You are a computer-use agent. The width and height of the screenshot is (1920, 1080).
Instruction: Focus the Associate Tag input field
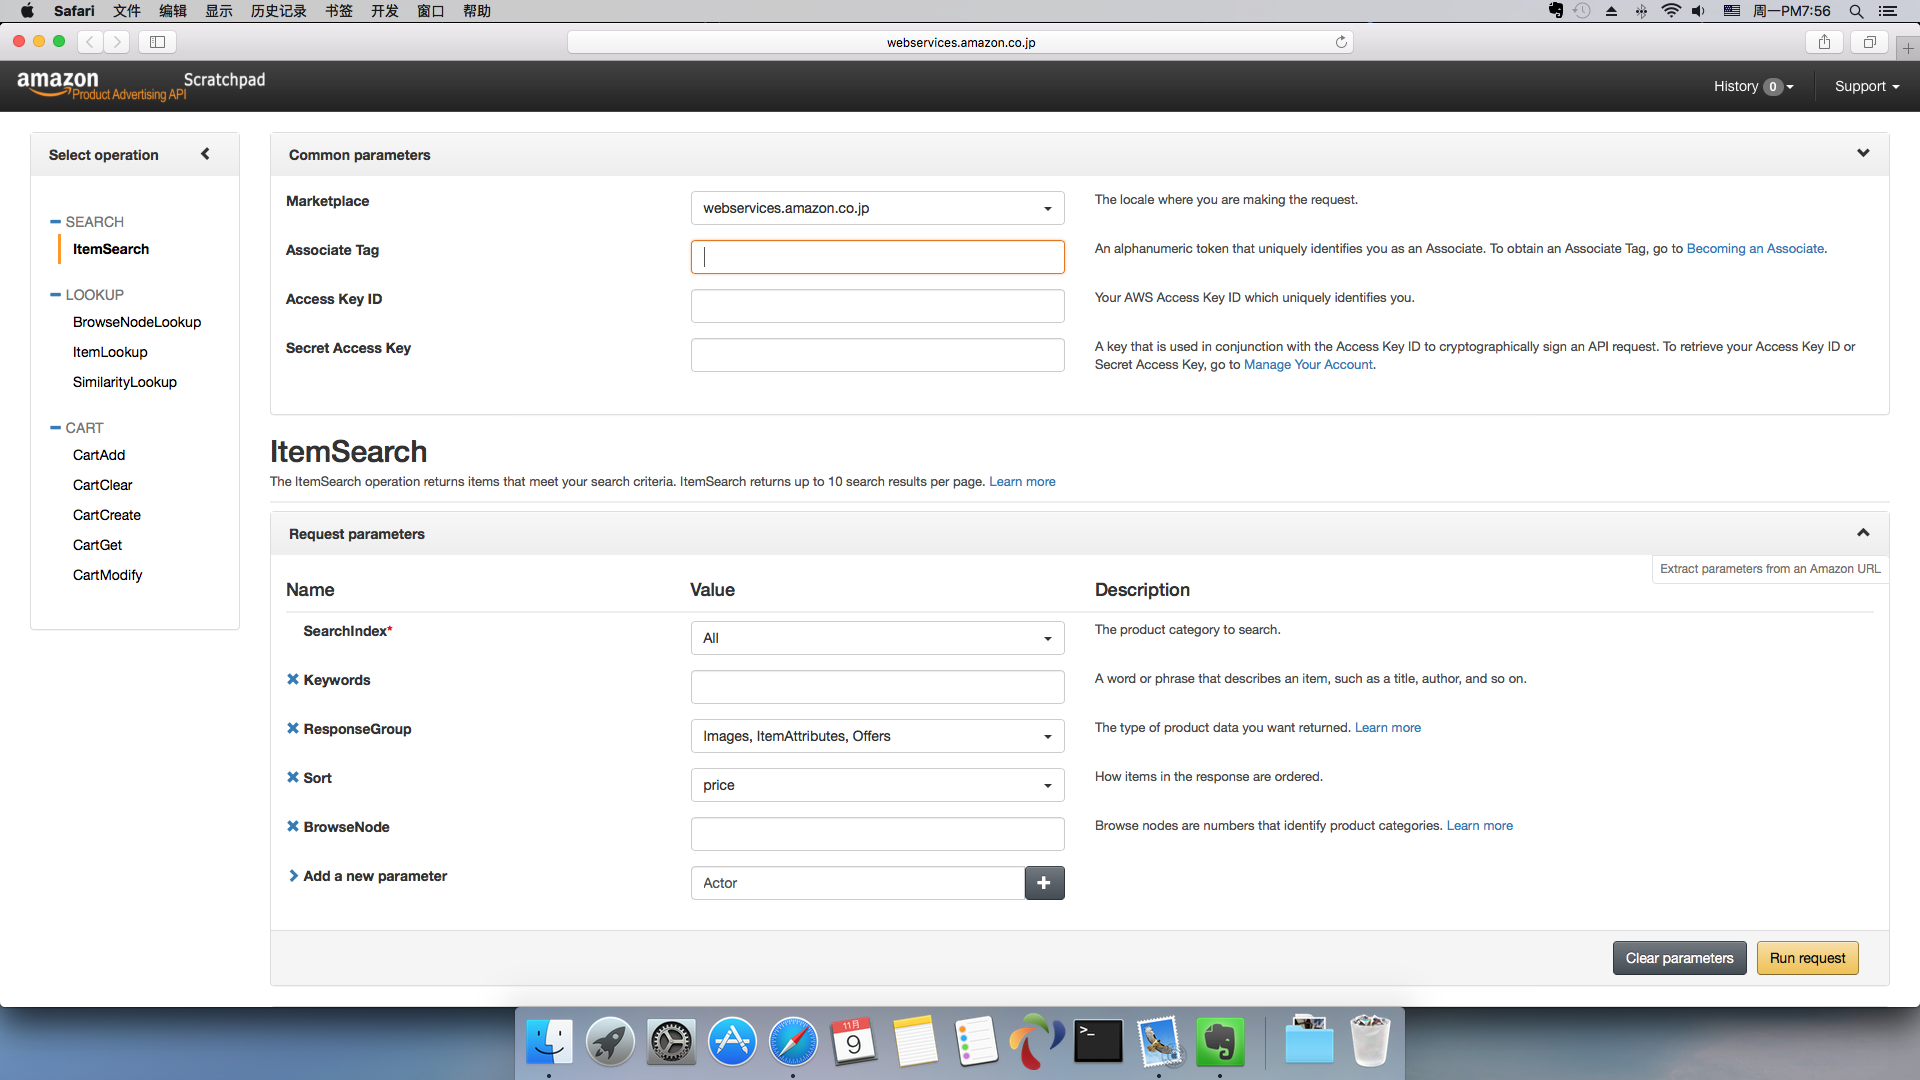coord(877,257)
